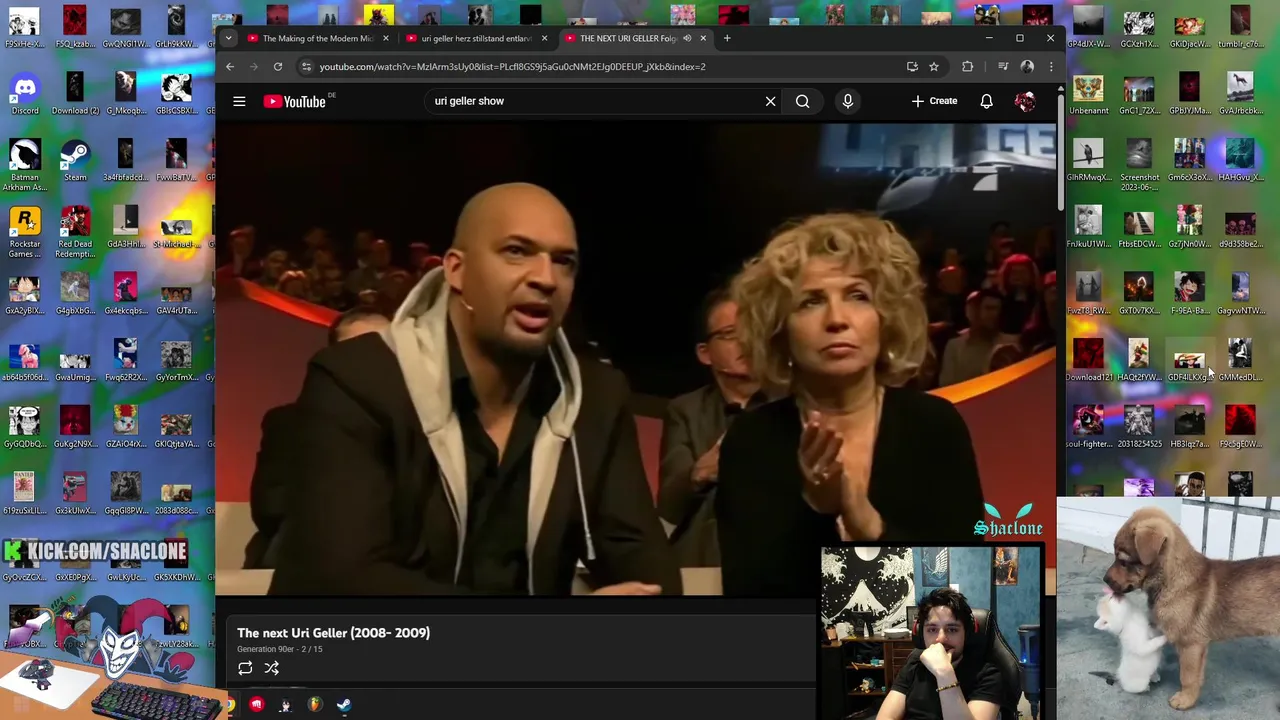Screen dimensions: 1280x720
Task: Start voice search with the microphone
Action: [847, 101]
